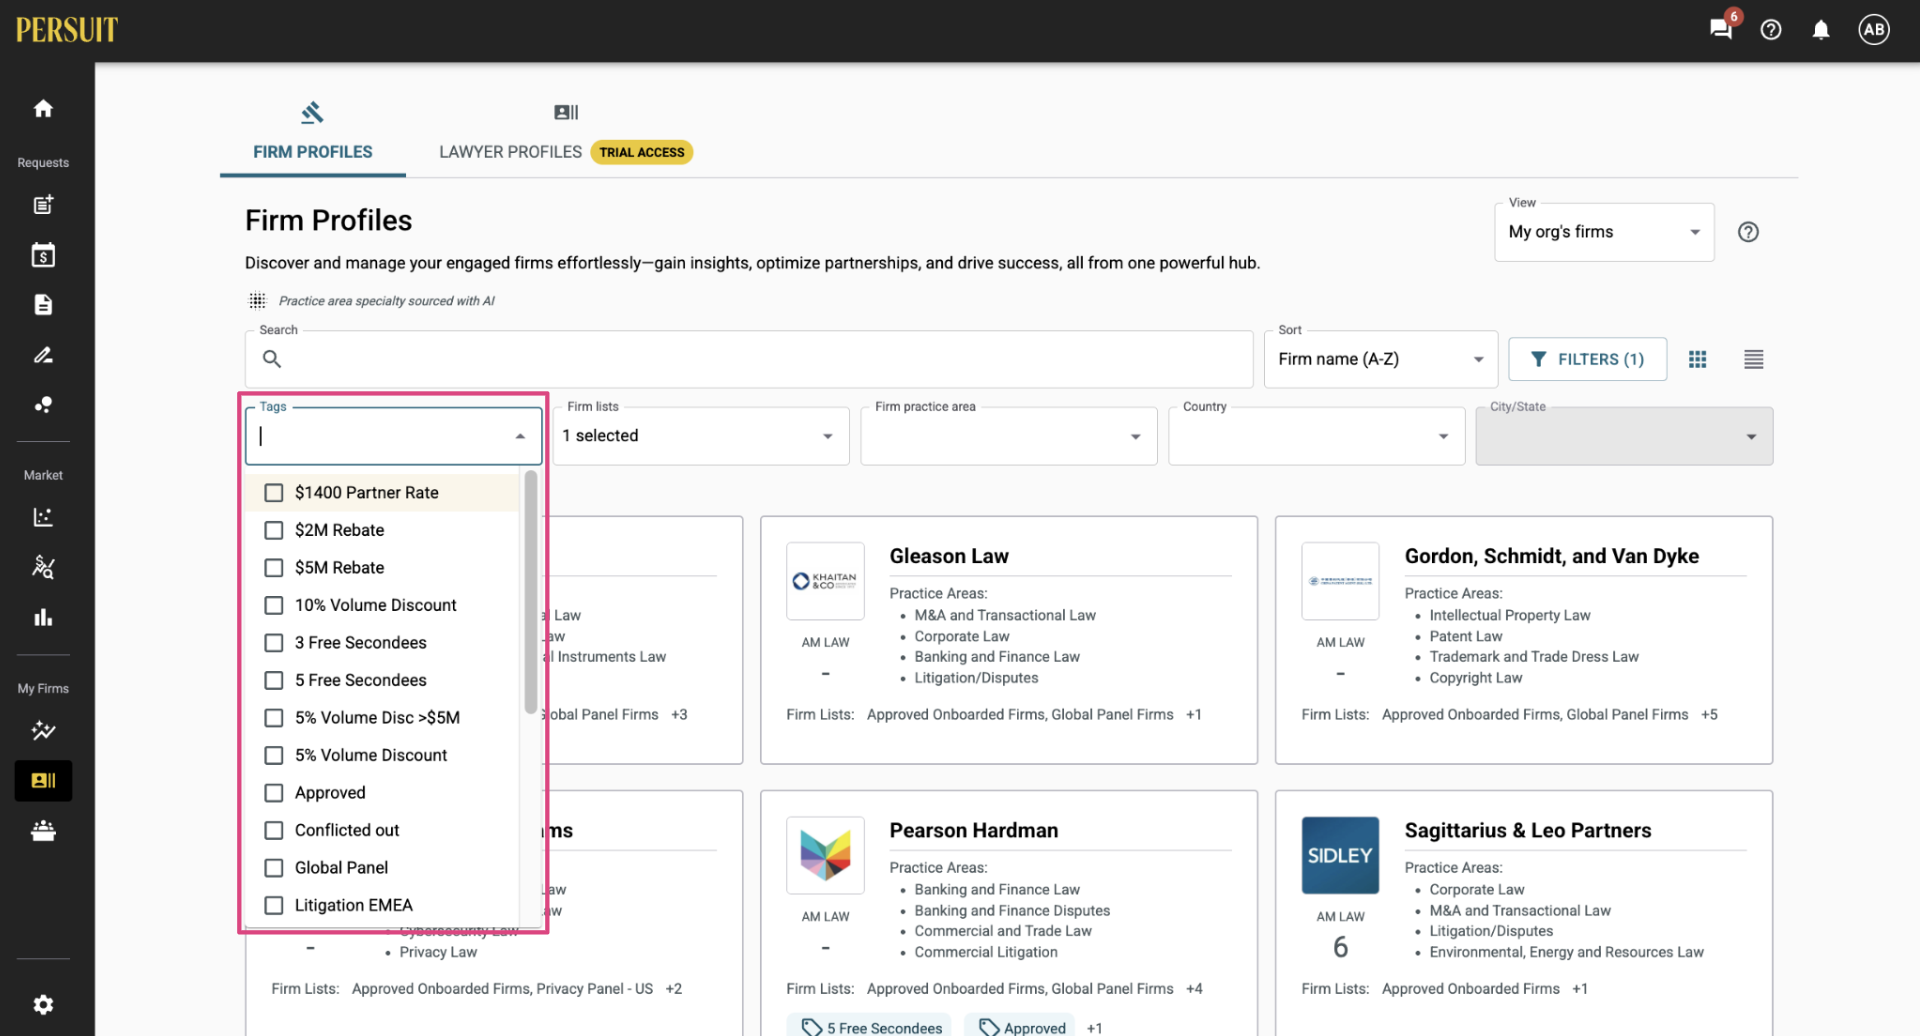This screenshot has width=1920, height=1036.
Task: Check the $2M Rebate tag
Action: (x=273, y=530)
